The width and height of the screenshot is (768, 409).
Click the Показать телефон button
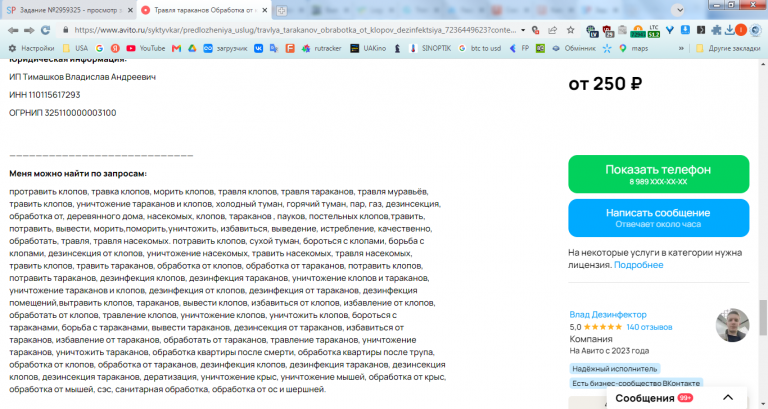[x=658, y=174]
